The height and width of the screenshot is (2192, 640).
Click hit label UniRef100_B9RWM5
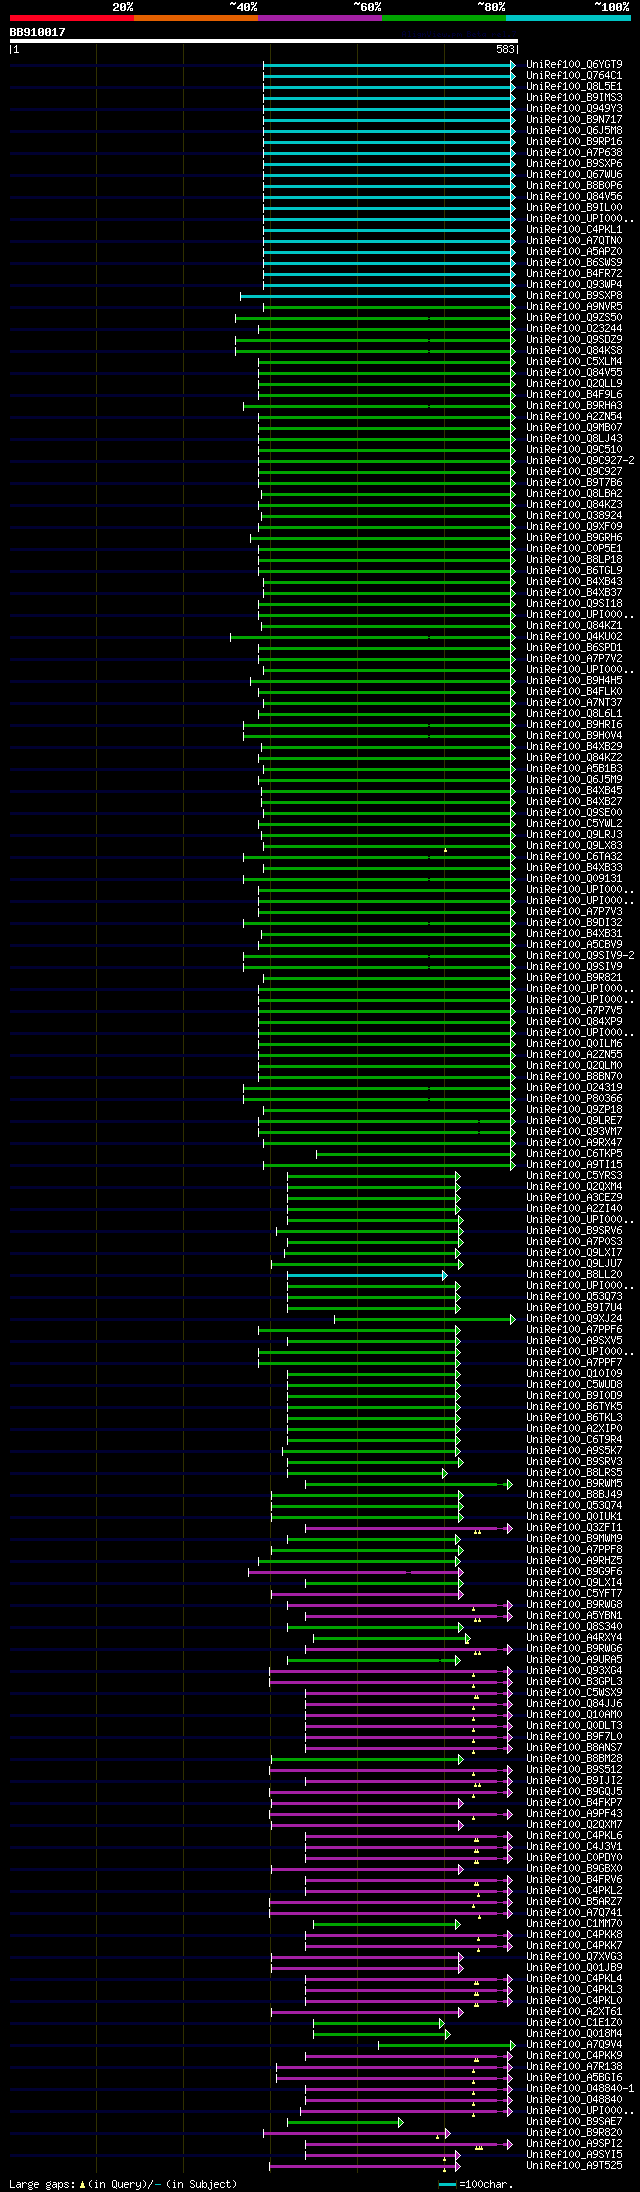coord(574,1483)
